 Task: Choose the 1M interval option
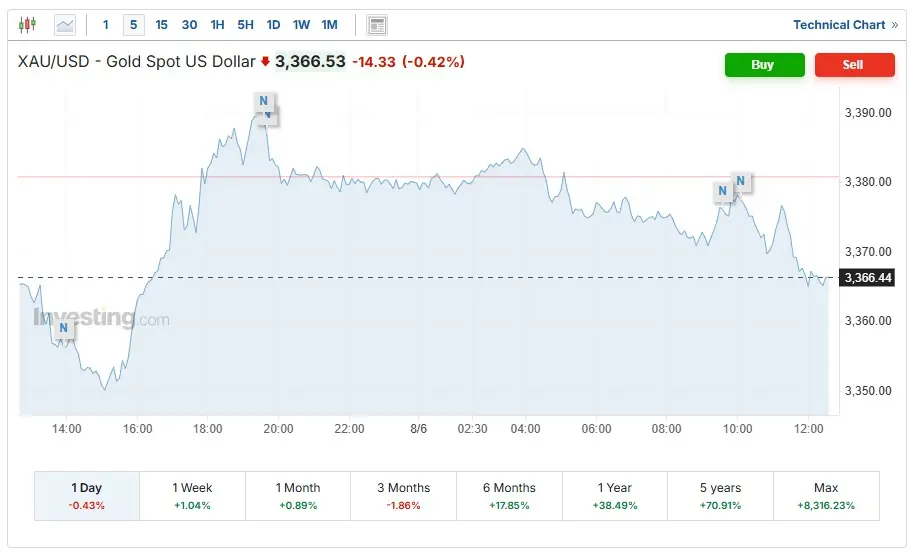pos(329,25)
